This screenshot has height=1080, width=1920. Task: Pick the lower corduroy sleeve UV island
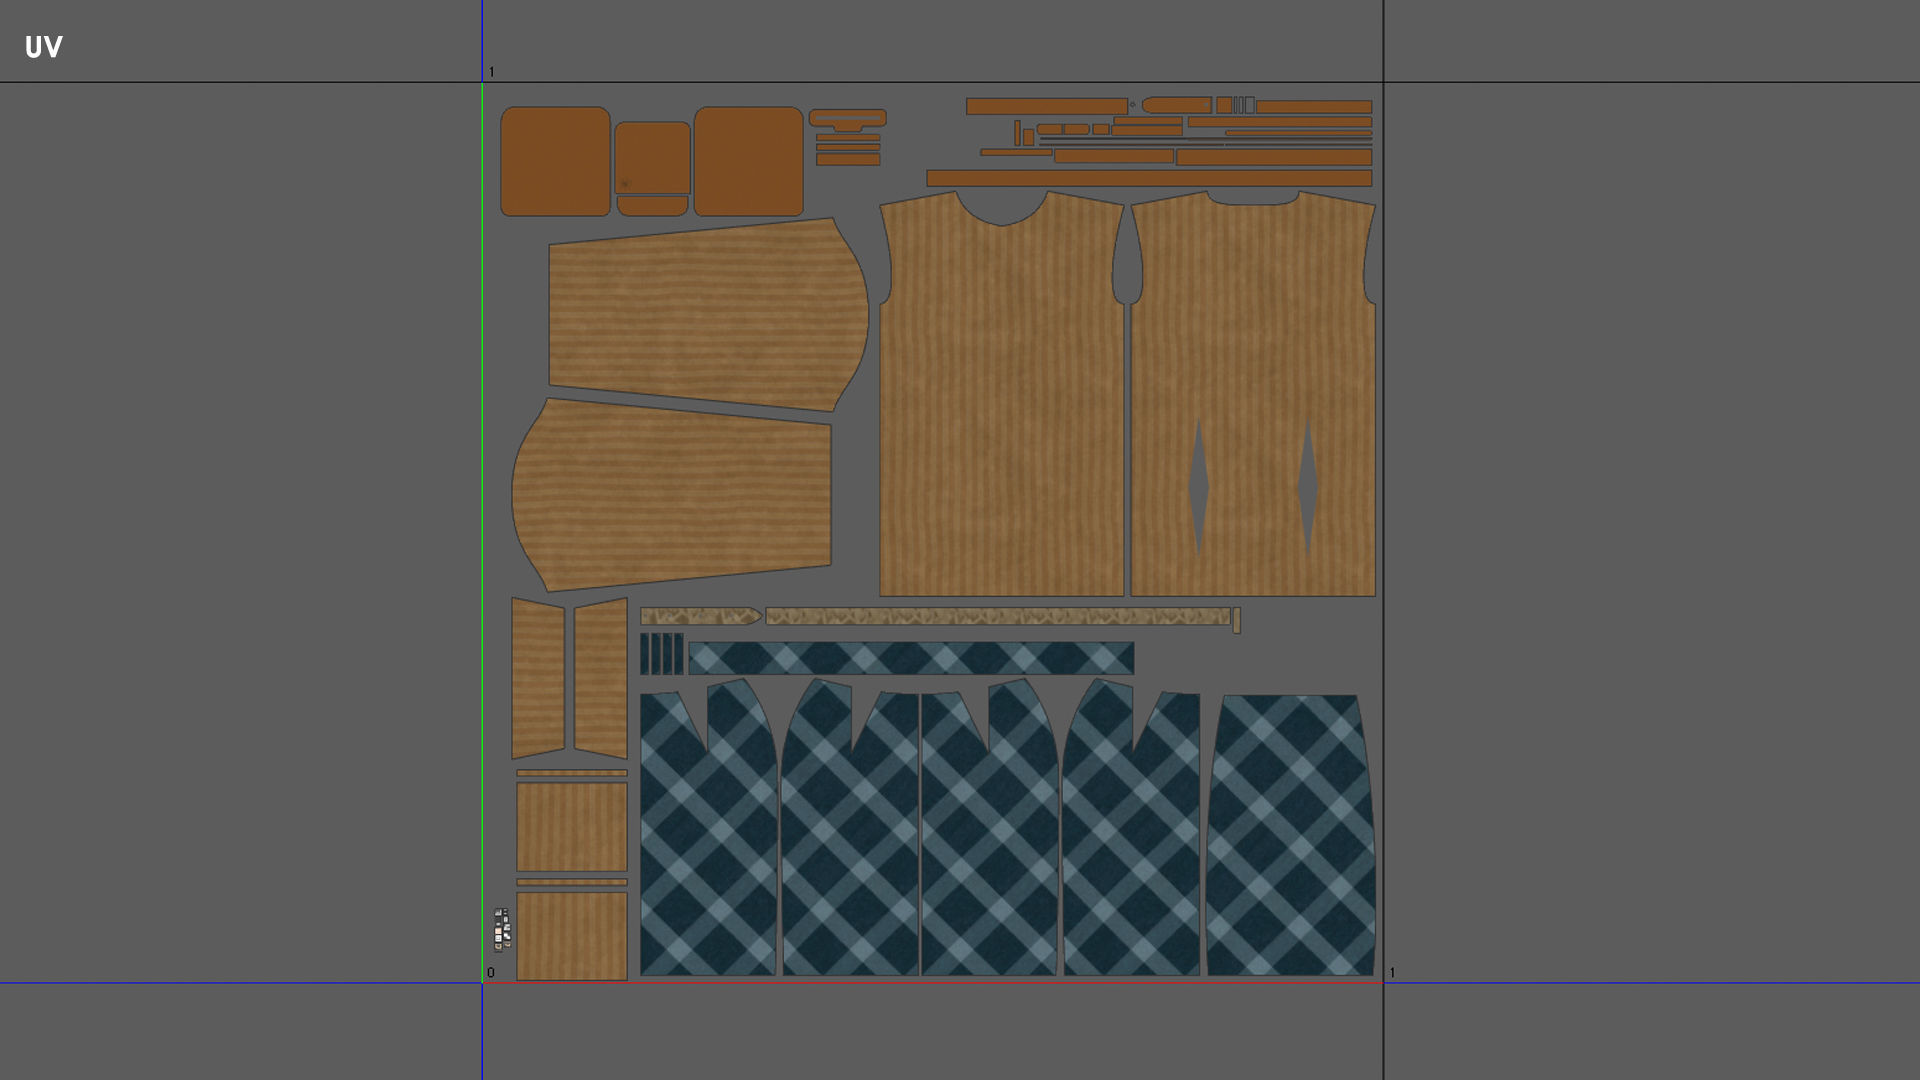[672, 494]
